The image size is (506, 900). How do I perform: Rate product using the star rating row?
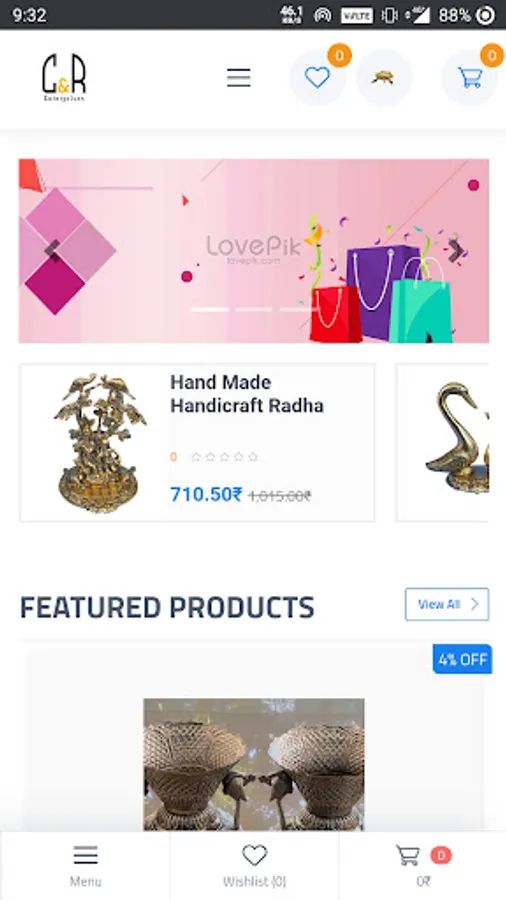coord(224,457)
